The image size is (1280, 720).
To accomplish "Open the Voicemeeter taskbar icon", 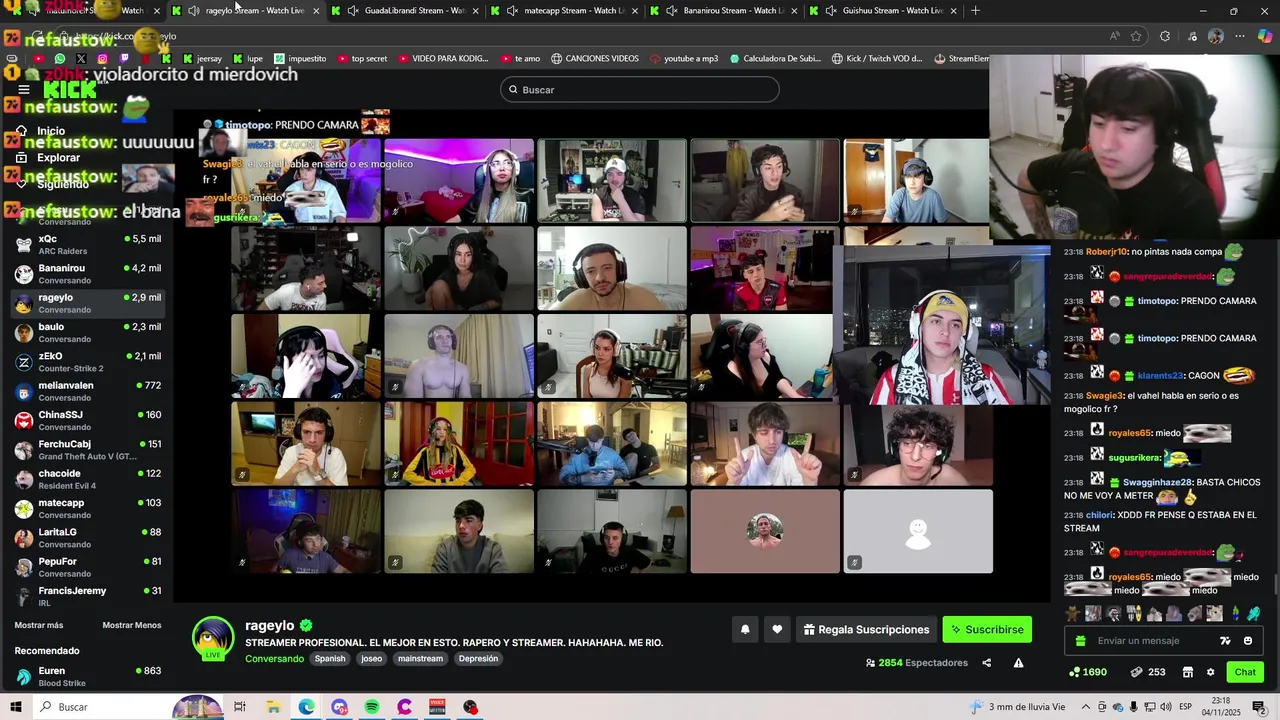I will point(437,707).
